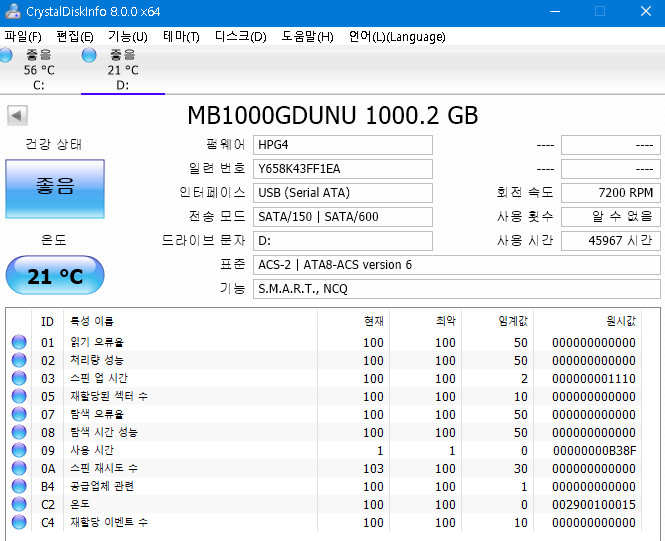Screen dimensions: 665x541
Task: Open the 도움말(H) menu
Action: pyautogui.click(x=307, y=37)
